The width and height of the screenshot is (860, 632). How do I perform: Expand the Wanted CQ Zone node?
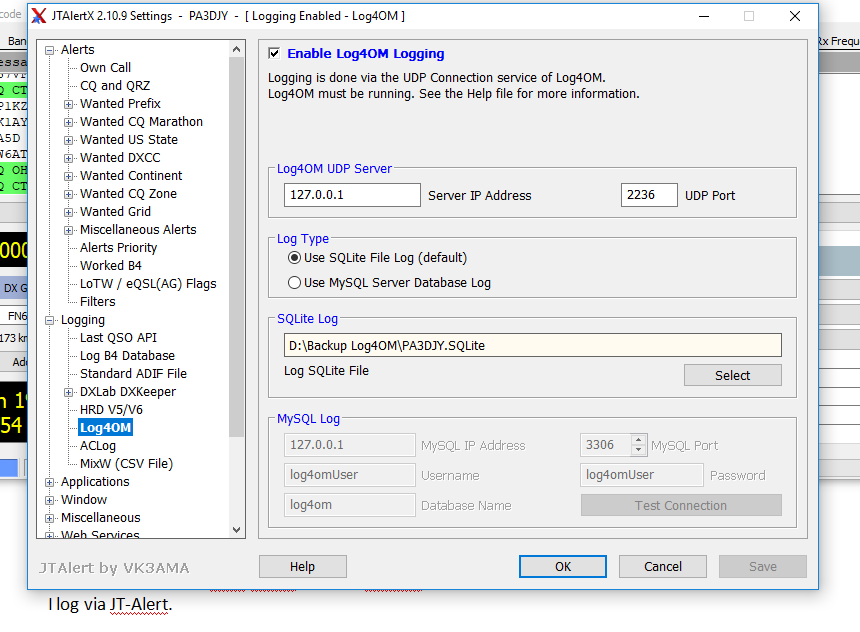(68, 194)
